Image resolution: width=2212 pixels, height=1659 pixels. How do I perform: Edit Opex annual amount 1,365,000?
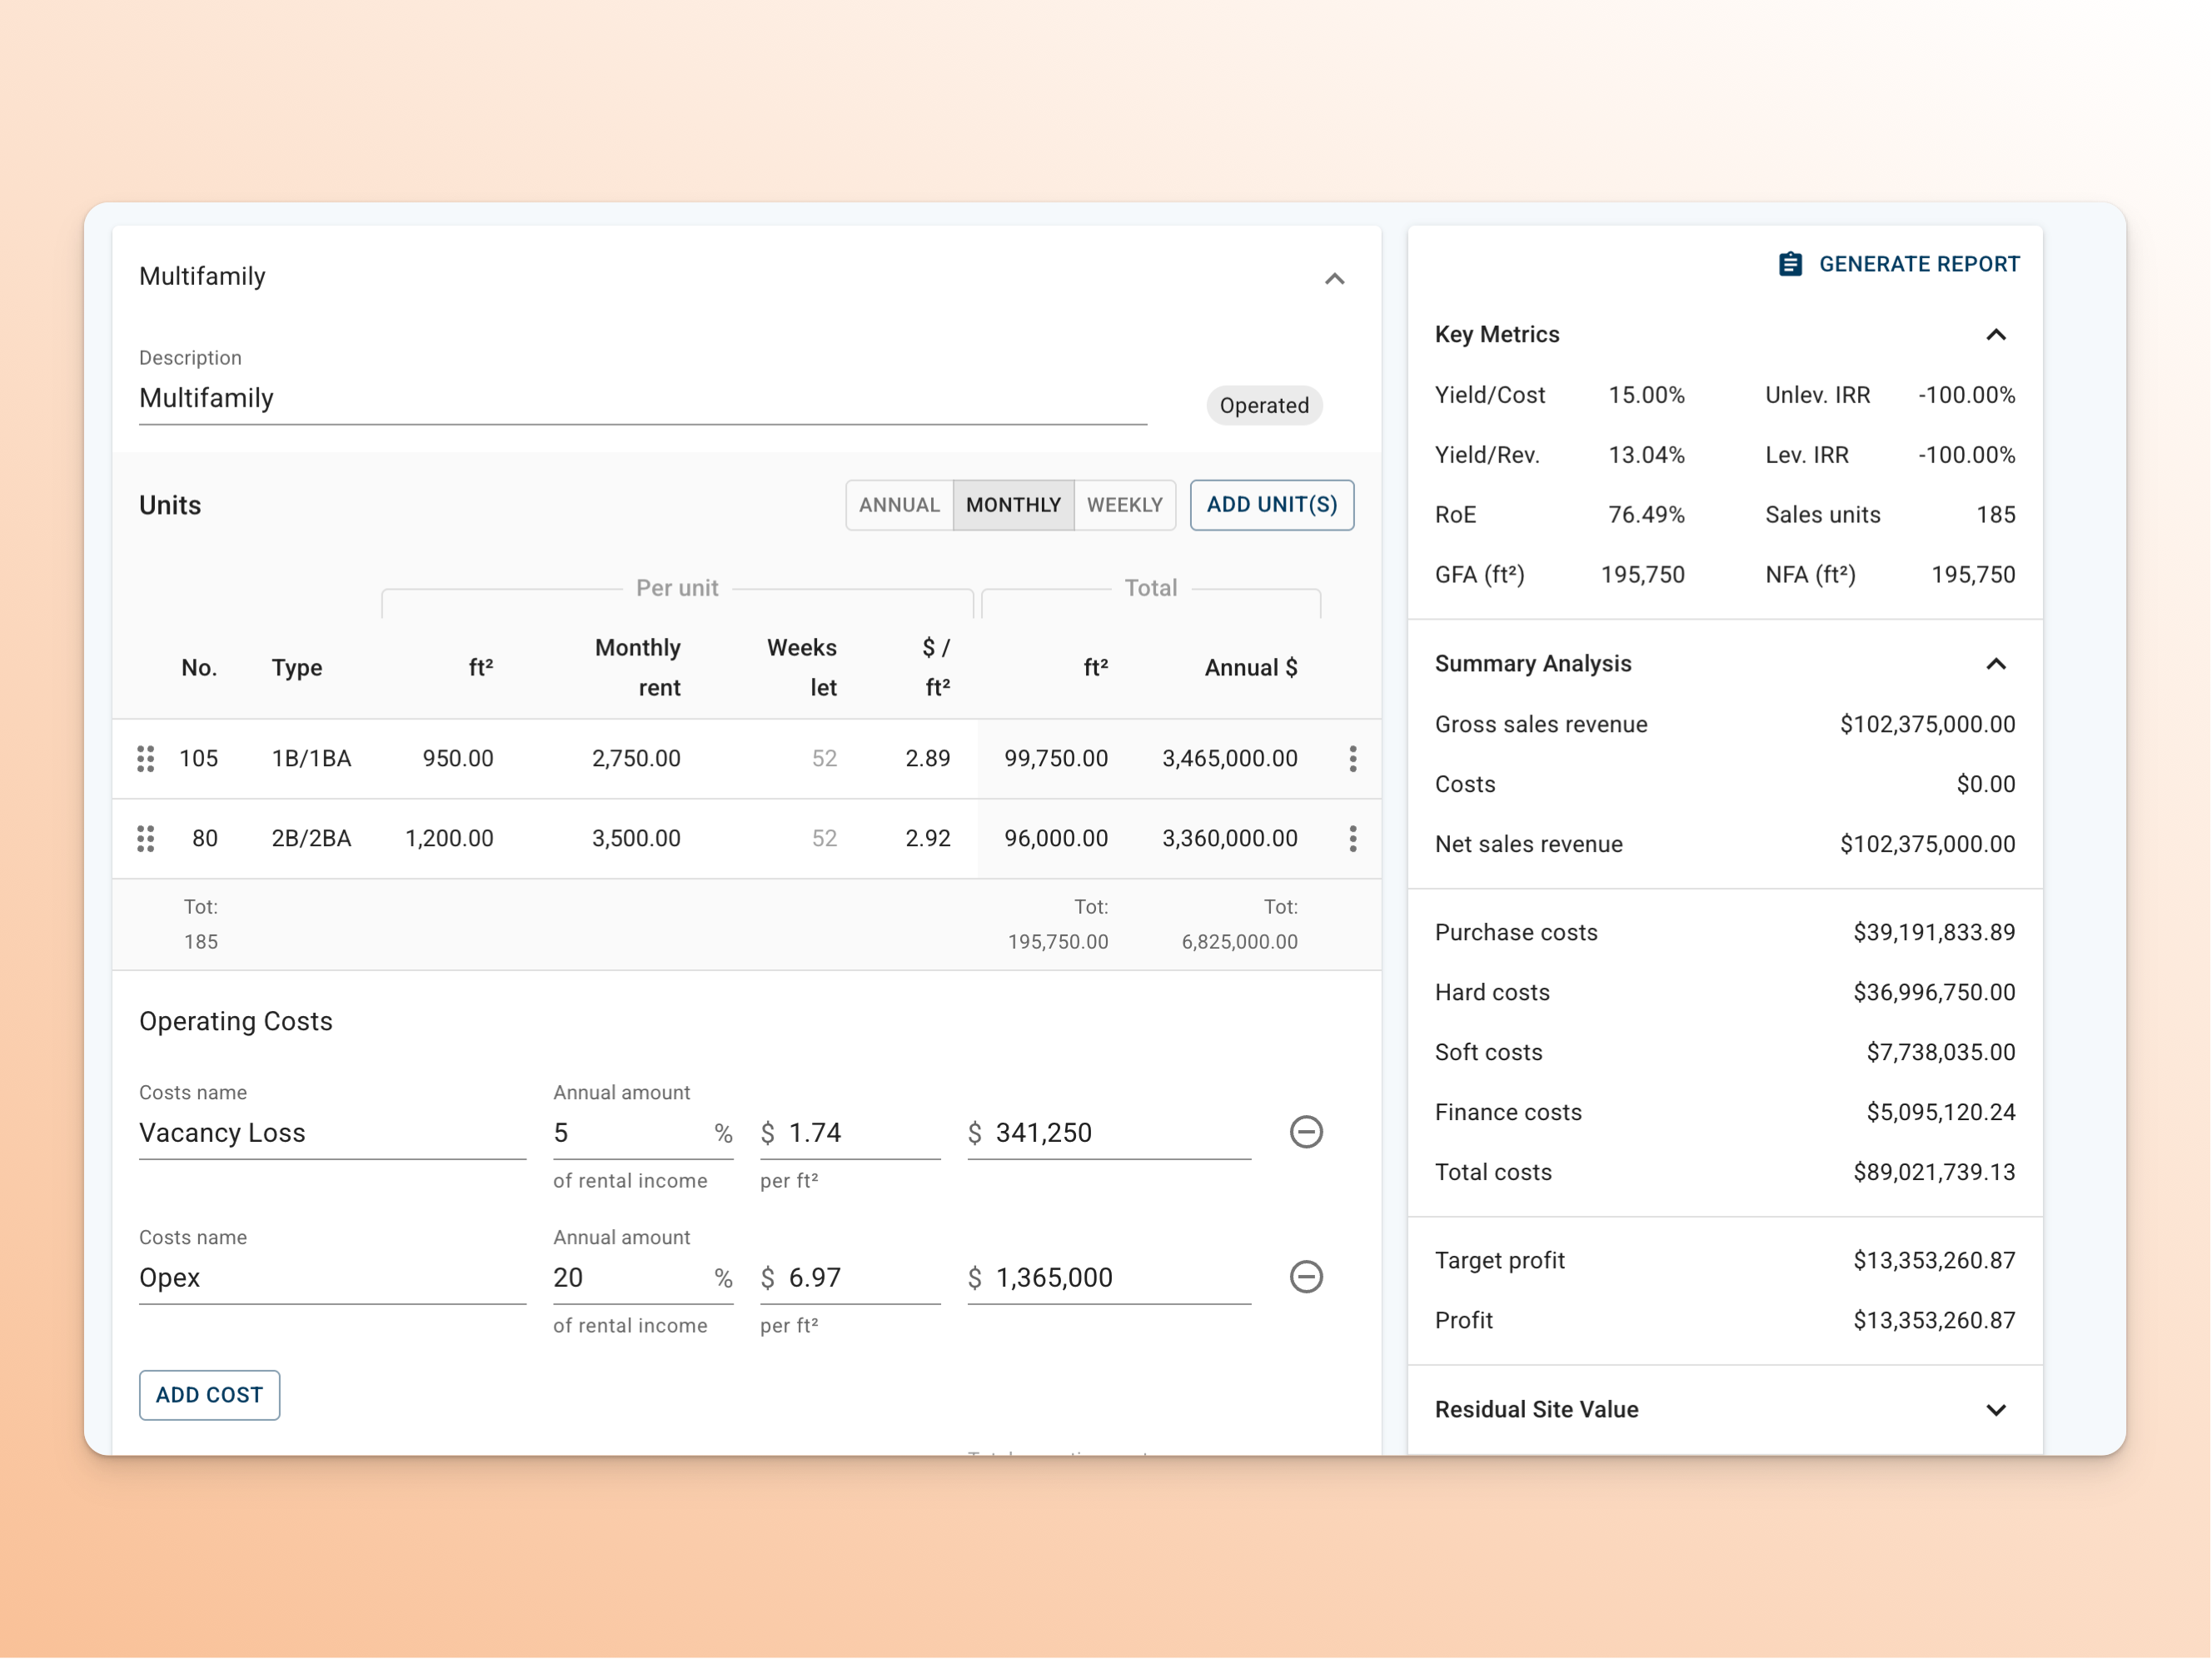coord(1109,1278)
